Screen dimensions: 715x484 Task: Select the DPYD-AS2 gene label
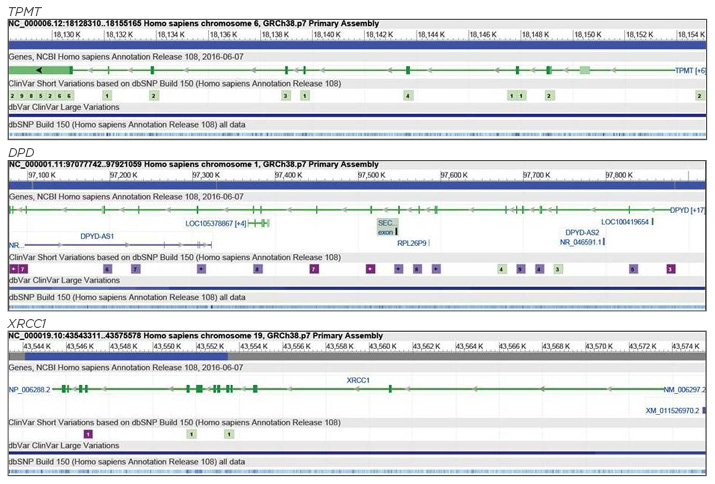(x=583, y=232)
